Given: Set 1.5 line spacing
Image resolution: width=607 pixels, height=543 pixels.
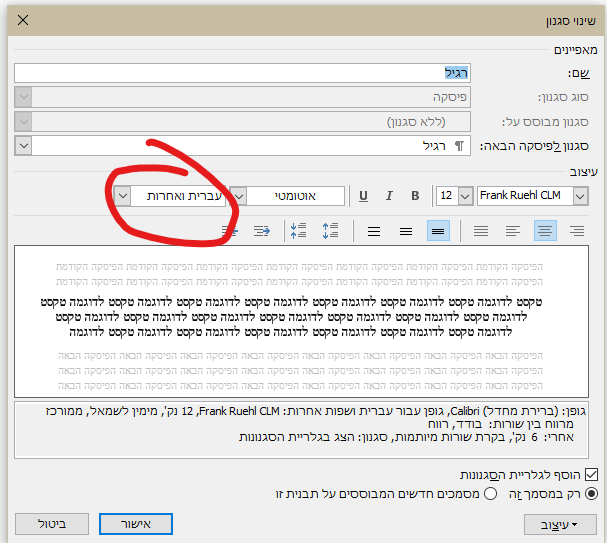Looking at the screenshot, I should (x=406, y=231).
